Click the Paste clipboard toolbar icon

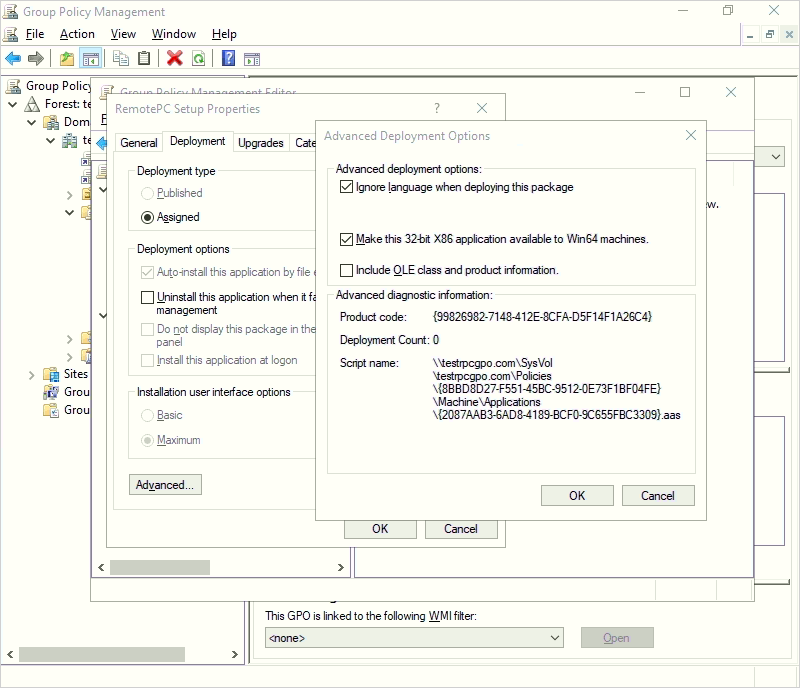144,59
